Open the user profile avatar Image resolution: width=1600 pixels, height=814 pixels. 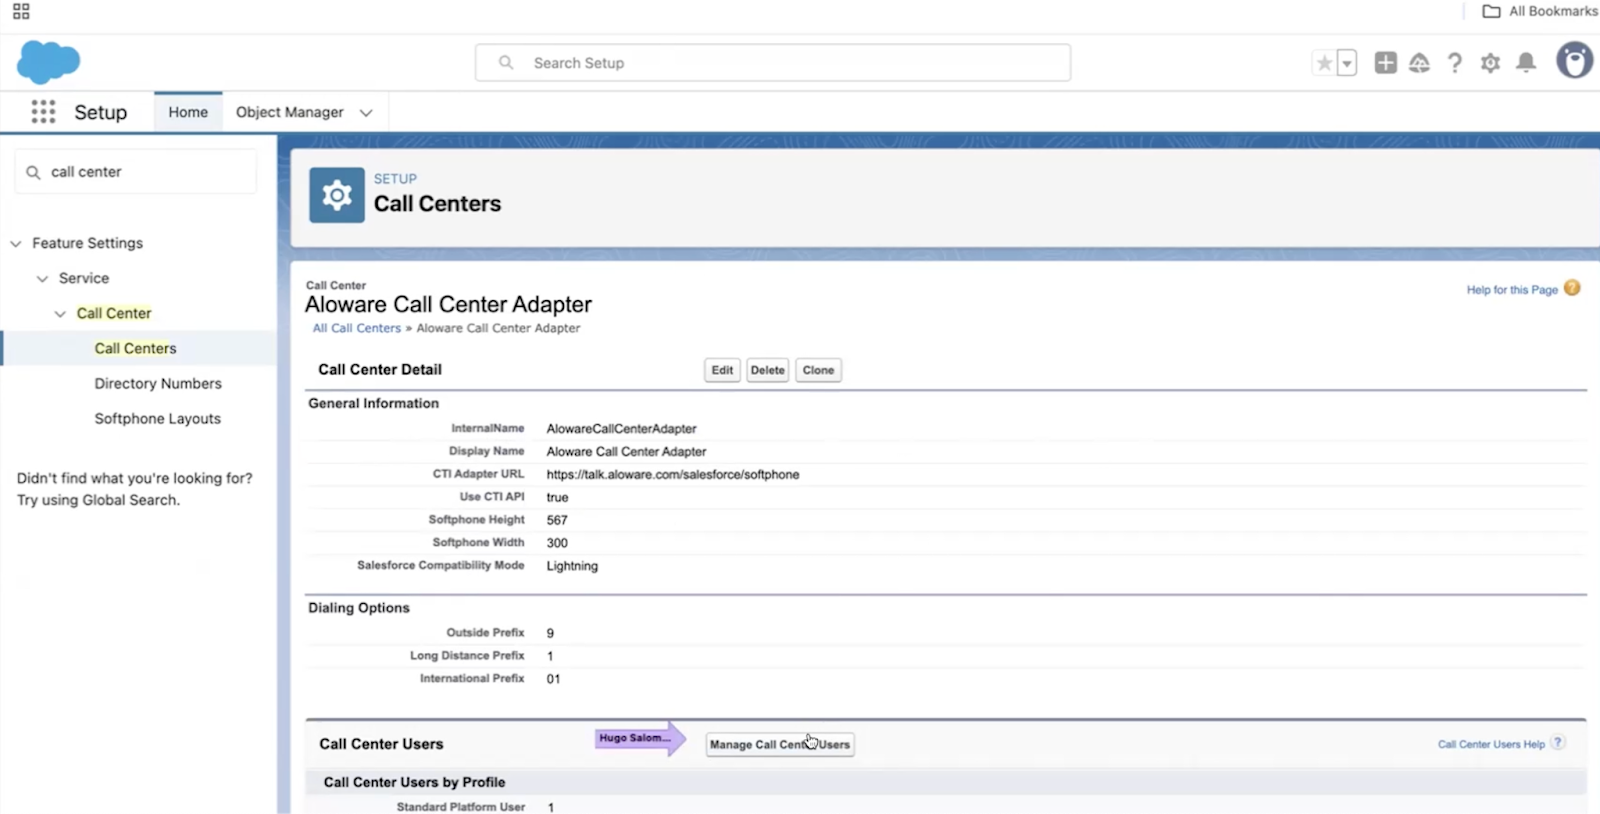coord(1575,61)
